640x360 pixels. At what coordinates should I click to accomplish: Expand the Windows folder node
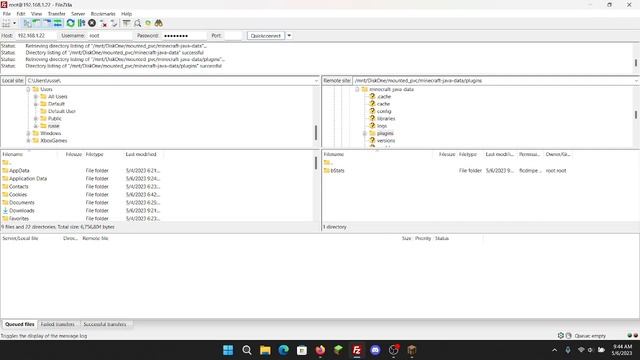tap(28, 133)
